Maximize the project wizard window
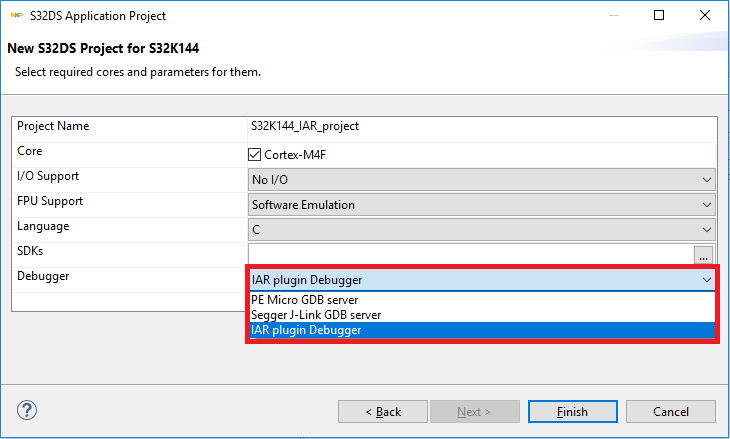Screen dimensions: 730x439 pyautogui.click(x=659, y=16)
